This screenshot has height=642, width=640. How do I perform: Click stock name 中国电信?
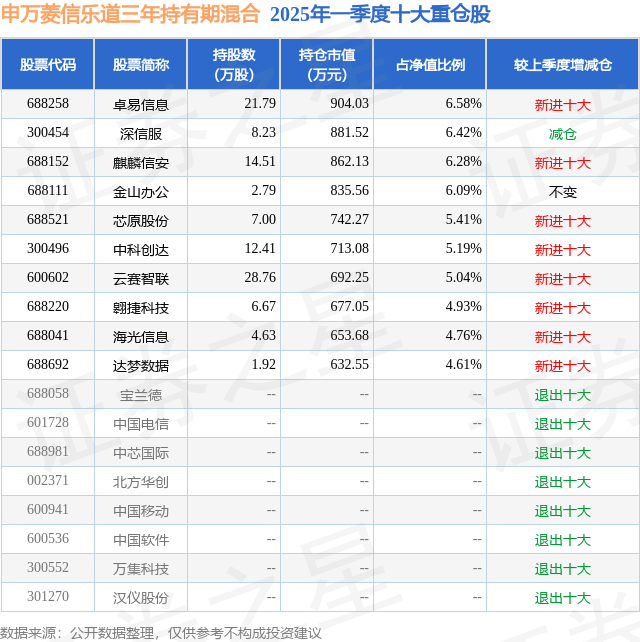[x=141, y=425]
